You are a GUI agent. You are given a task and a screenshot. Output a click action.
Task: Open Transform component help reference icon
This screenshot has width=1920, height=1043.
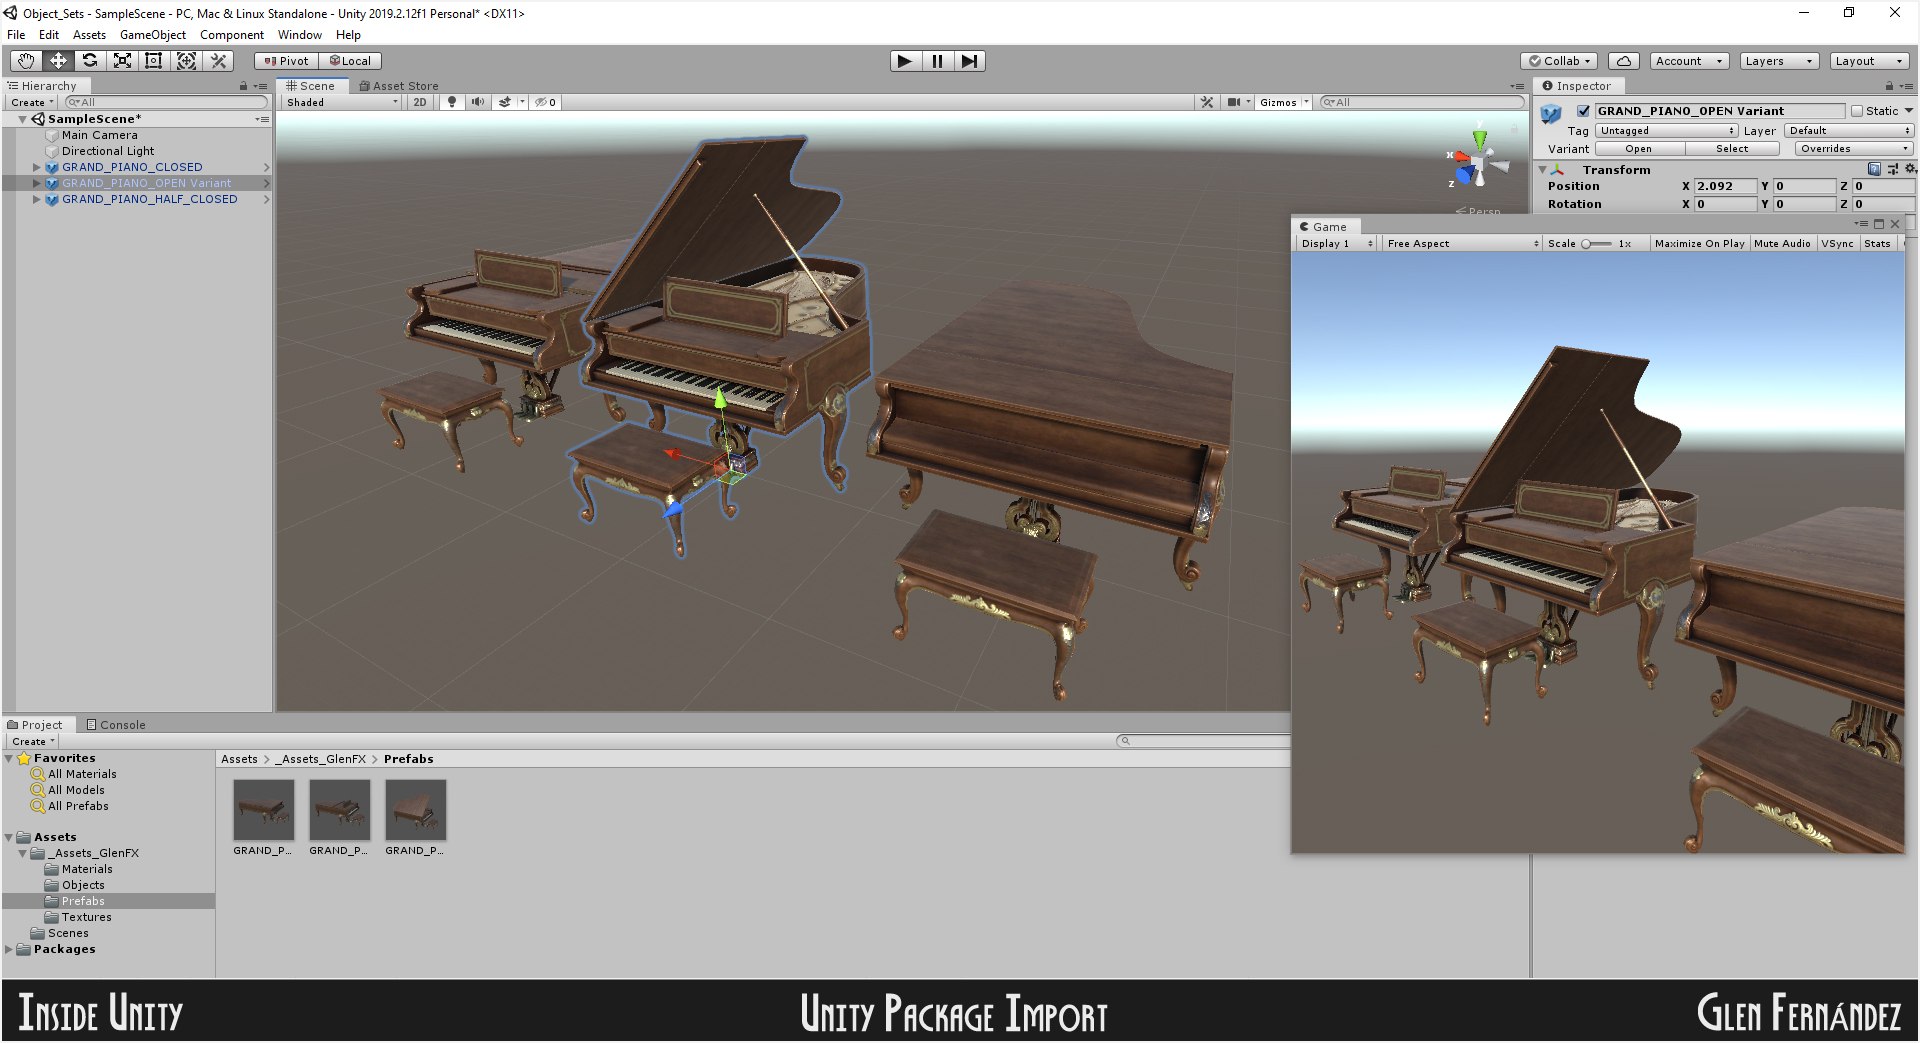coord(1874,169)
